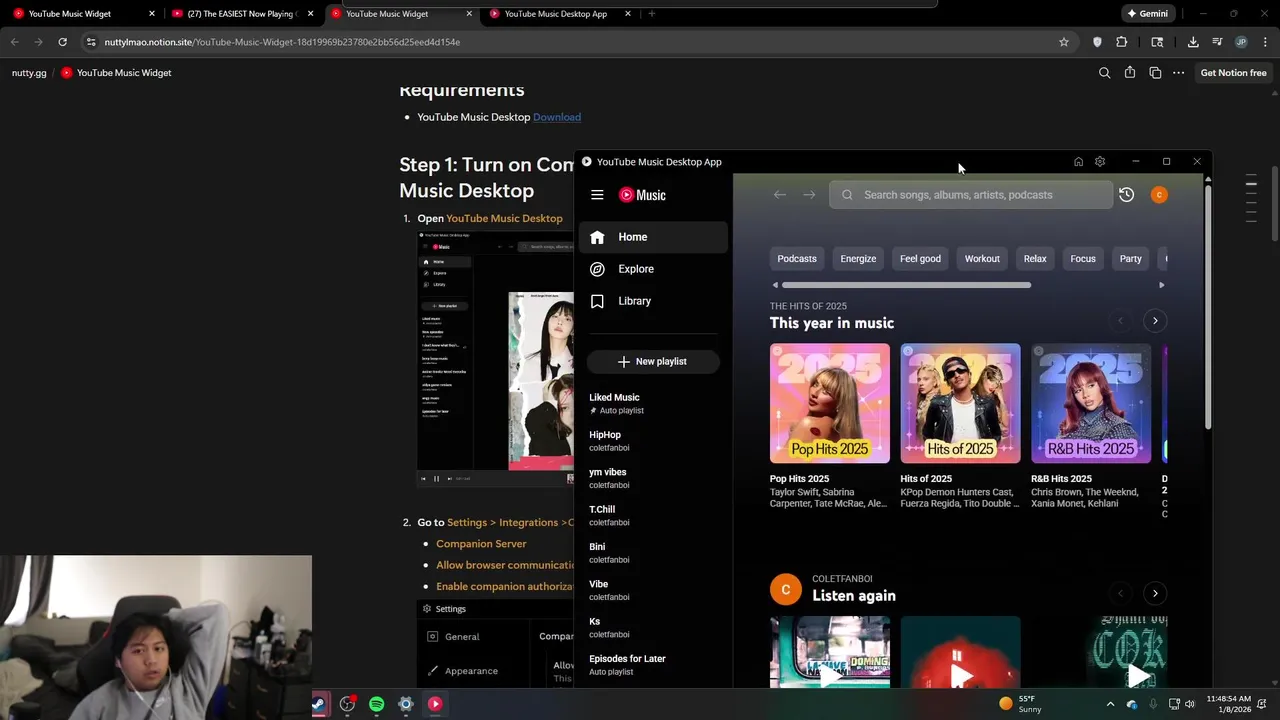Open Steam from the taskbar

pos(319,704)
